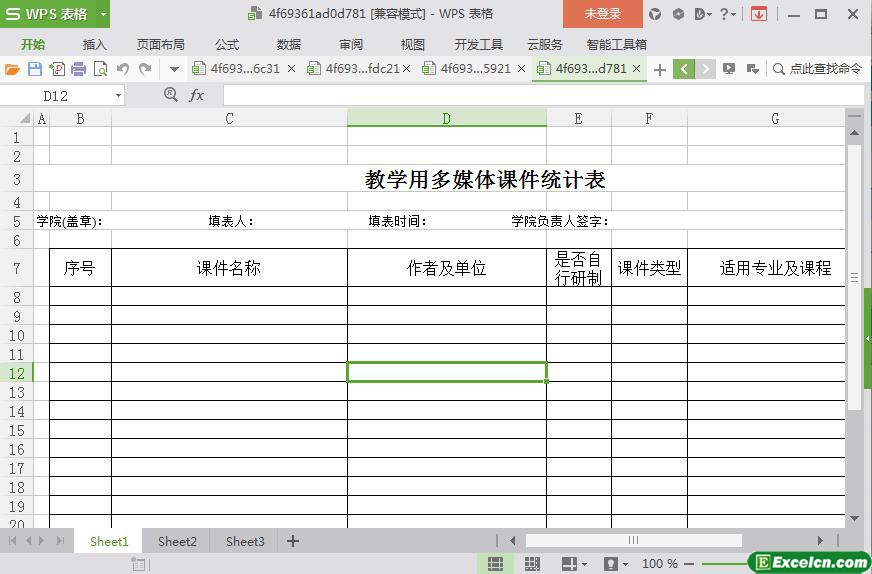
Task: Open the 页面布局 ribbon tab
Action: pyautogui.click(x=161, y=44)
